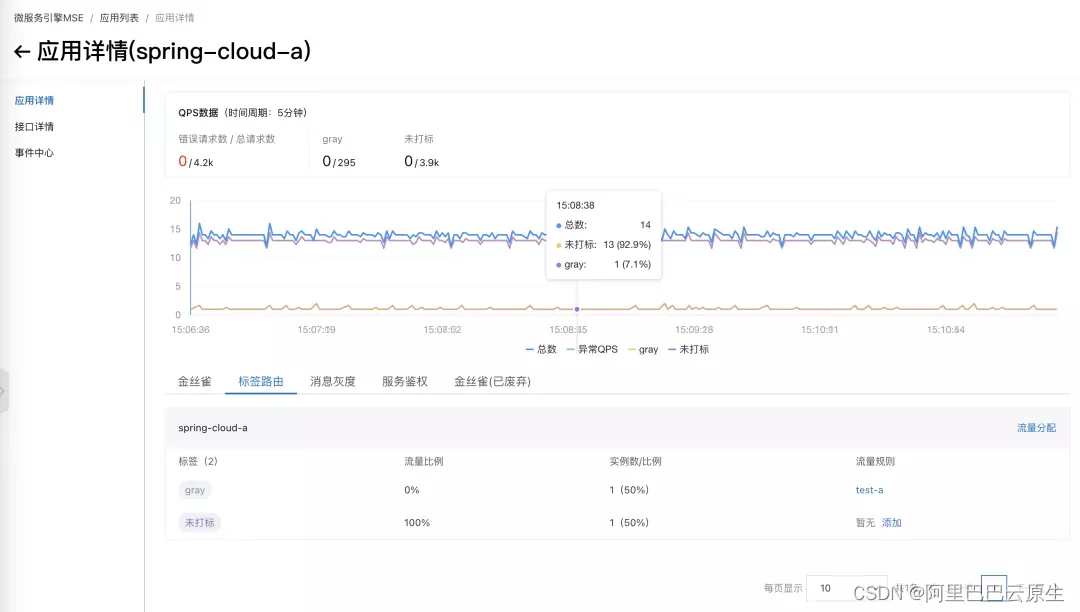Click 未打标 QPS value 0/3.9k
Viewport: 1080px width, 612px height.
pos(422,162)
